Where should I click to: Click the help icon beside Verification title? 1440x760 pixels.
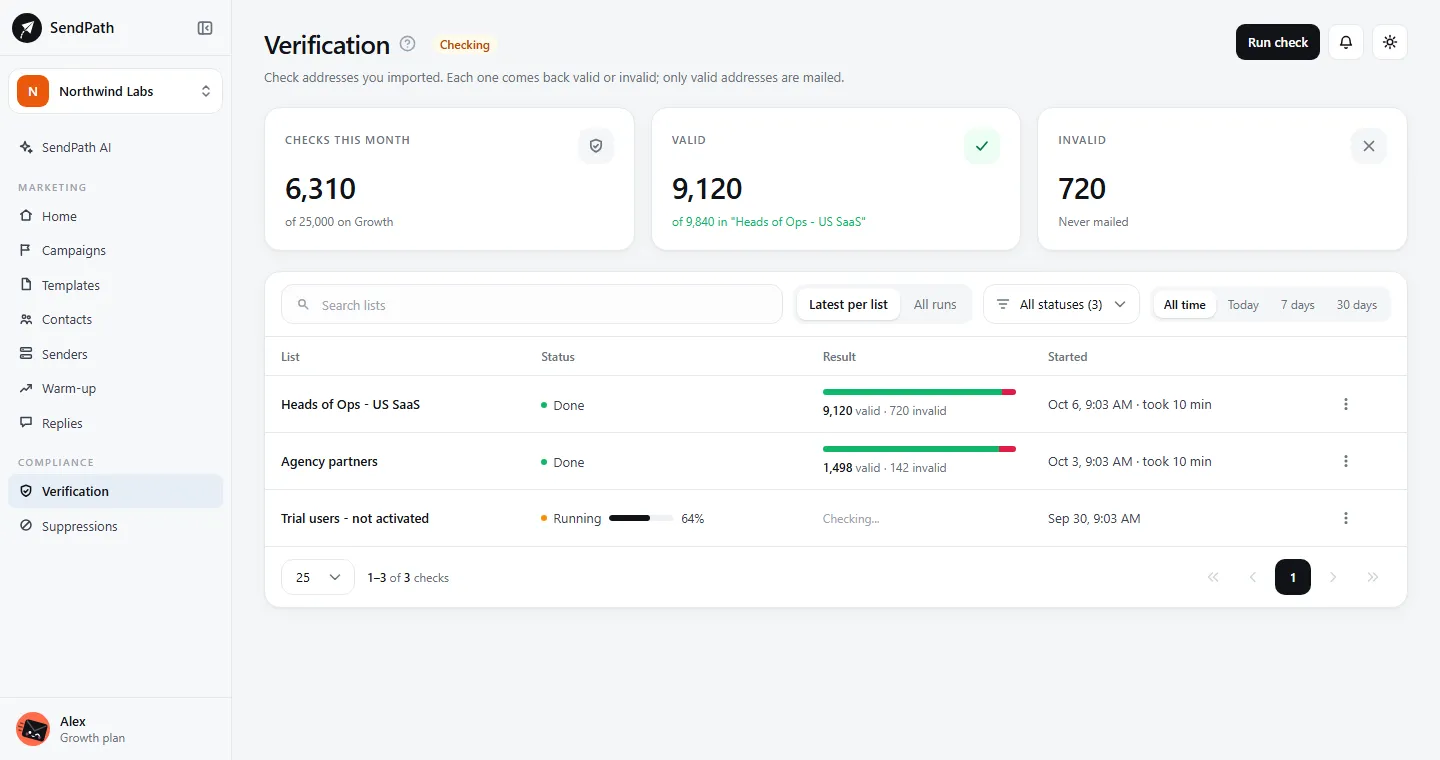(x=407, y=44)
